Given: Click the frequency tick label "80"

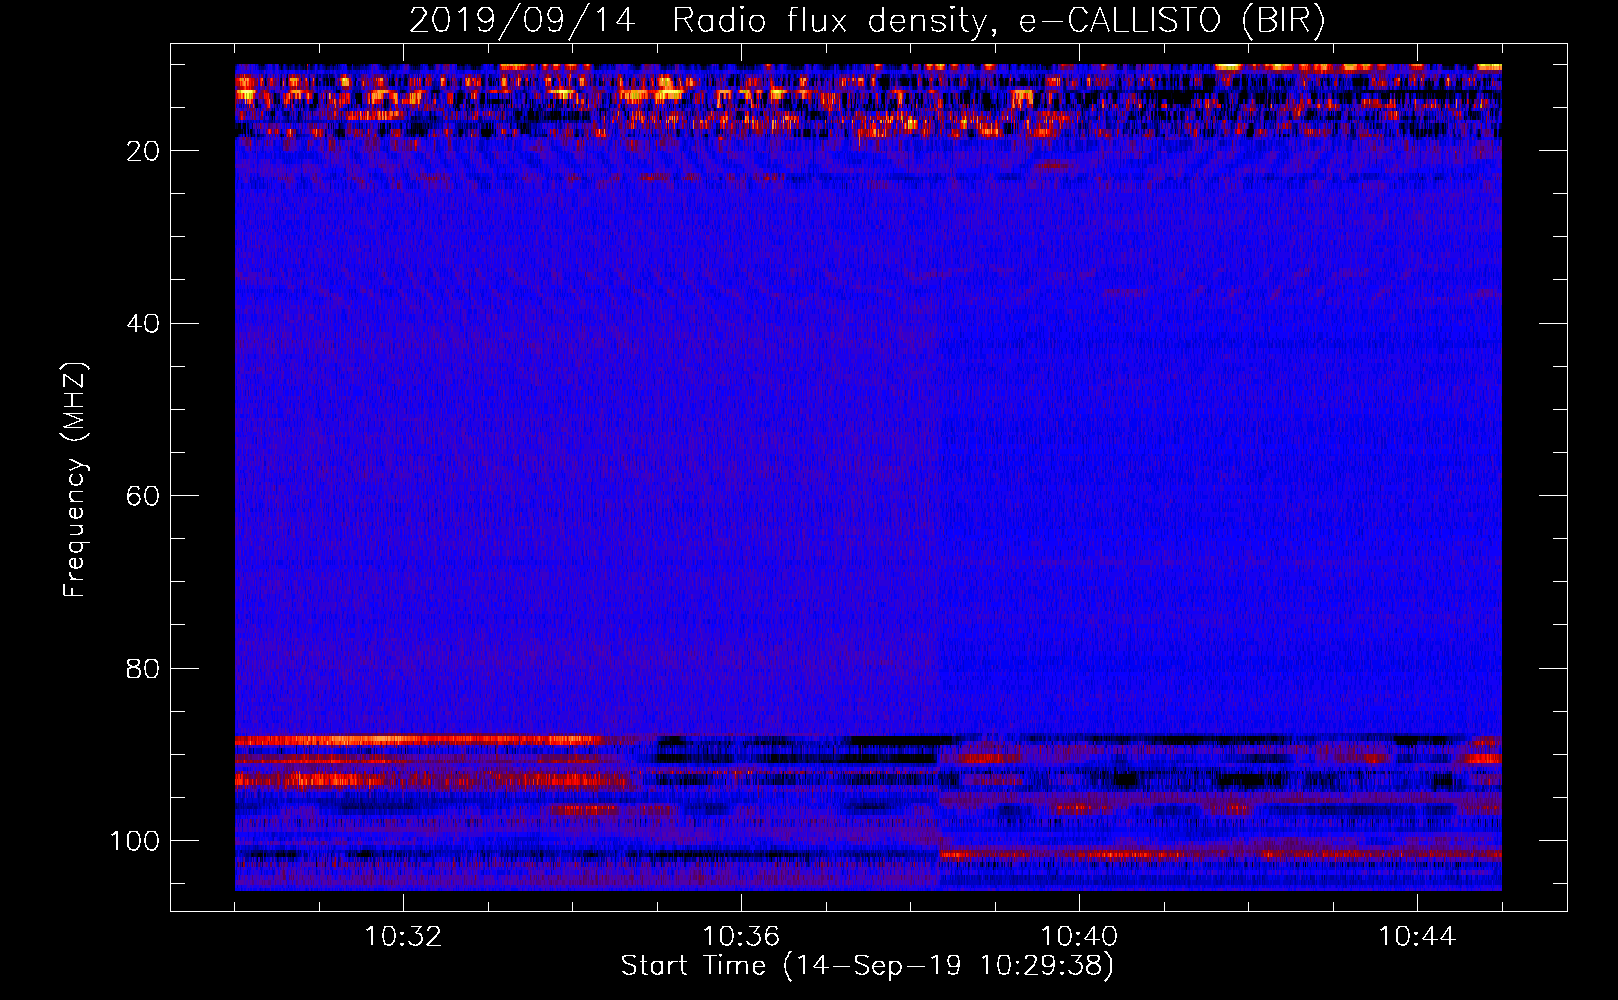Looking at the screenshot, I should point(144,668).
